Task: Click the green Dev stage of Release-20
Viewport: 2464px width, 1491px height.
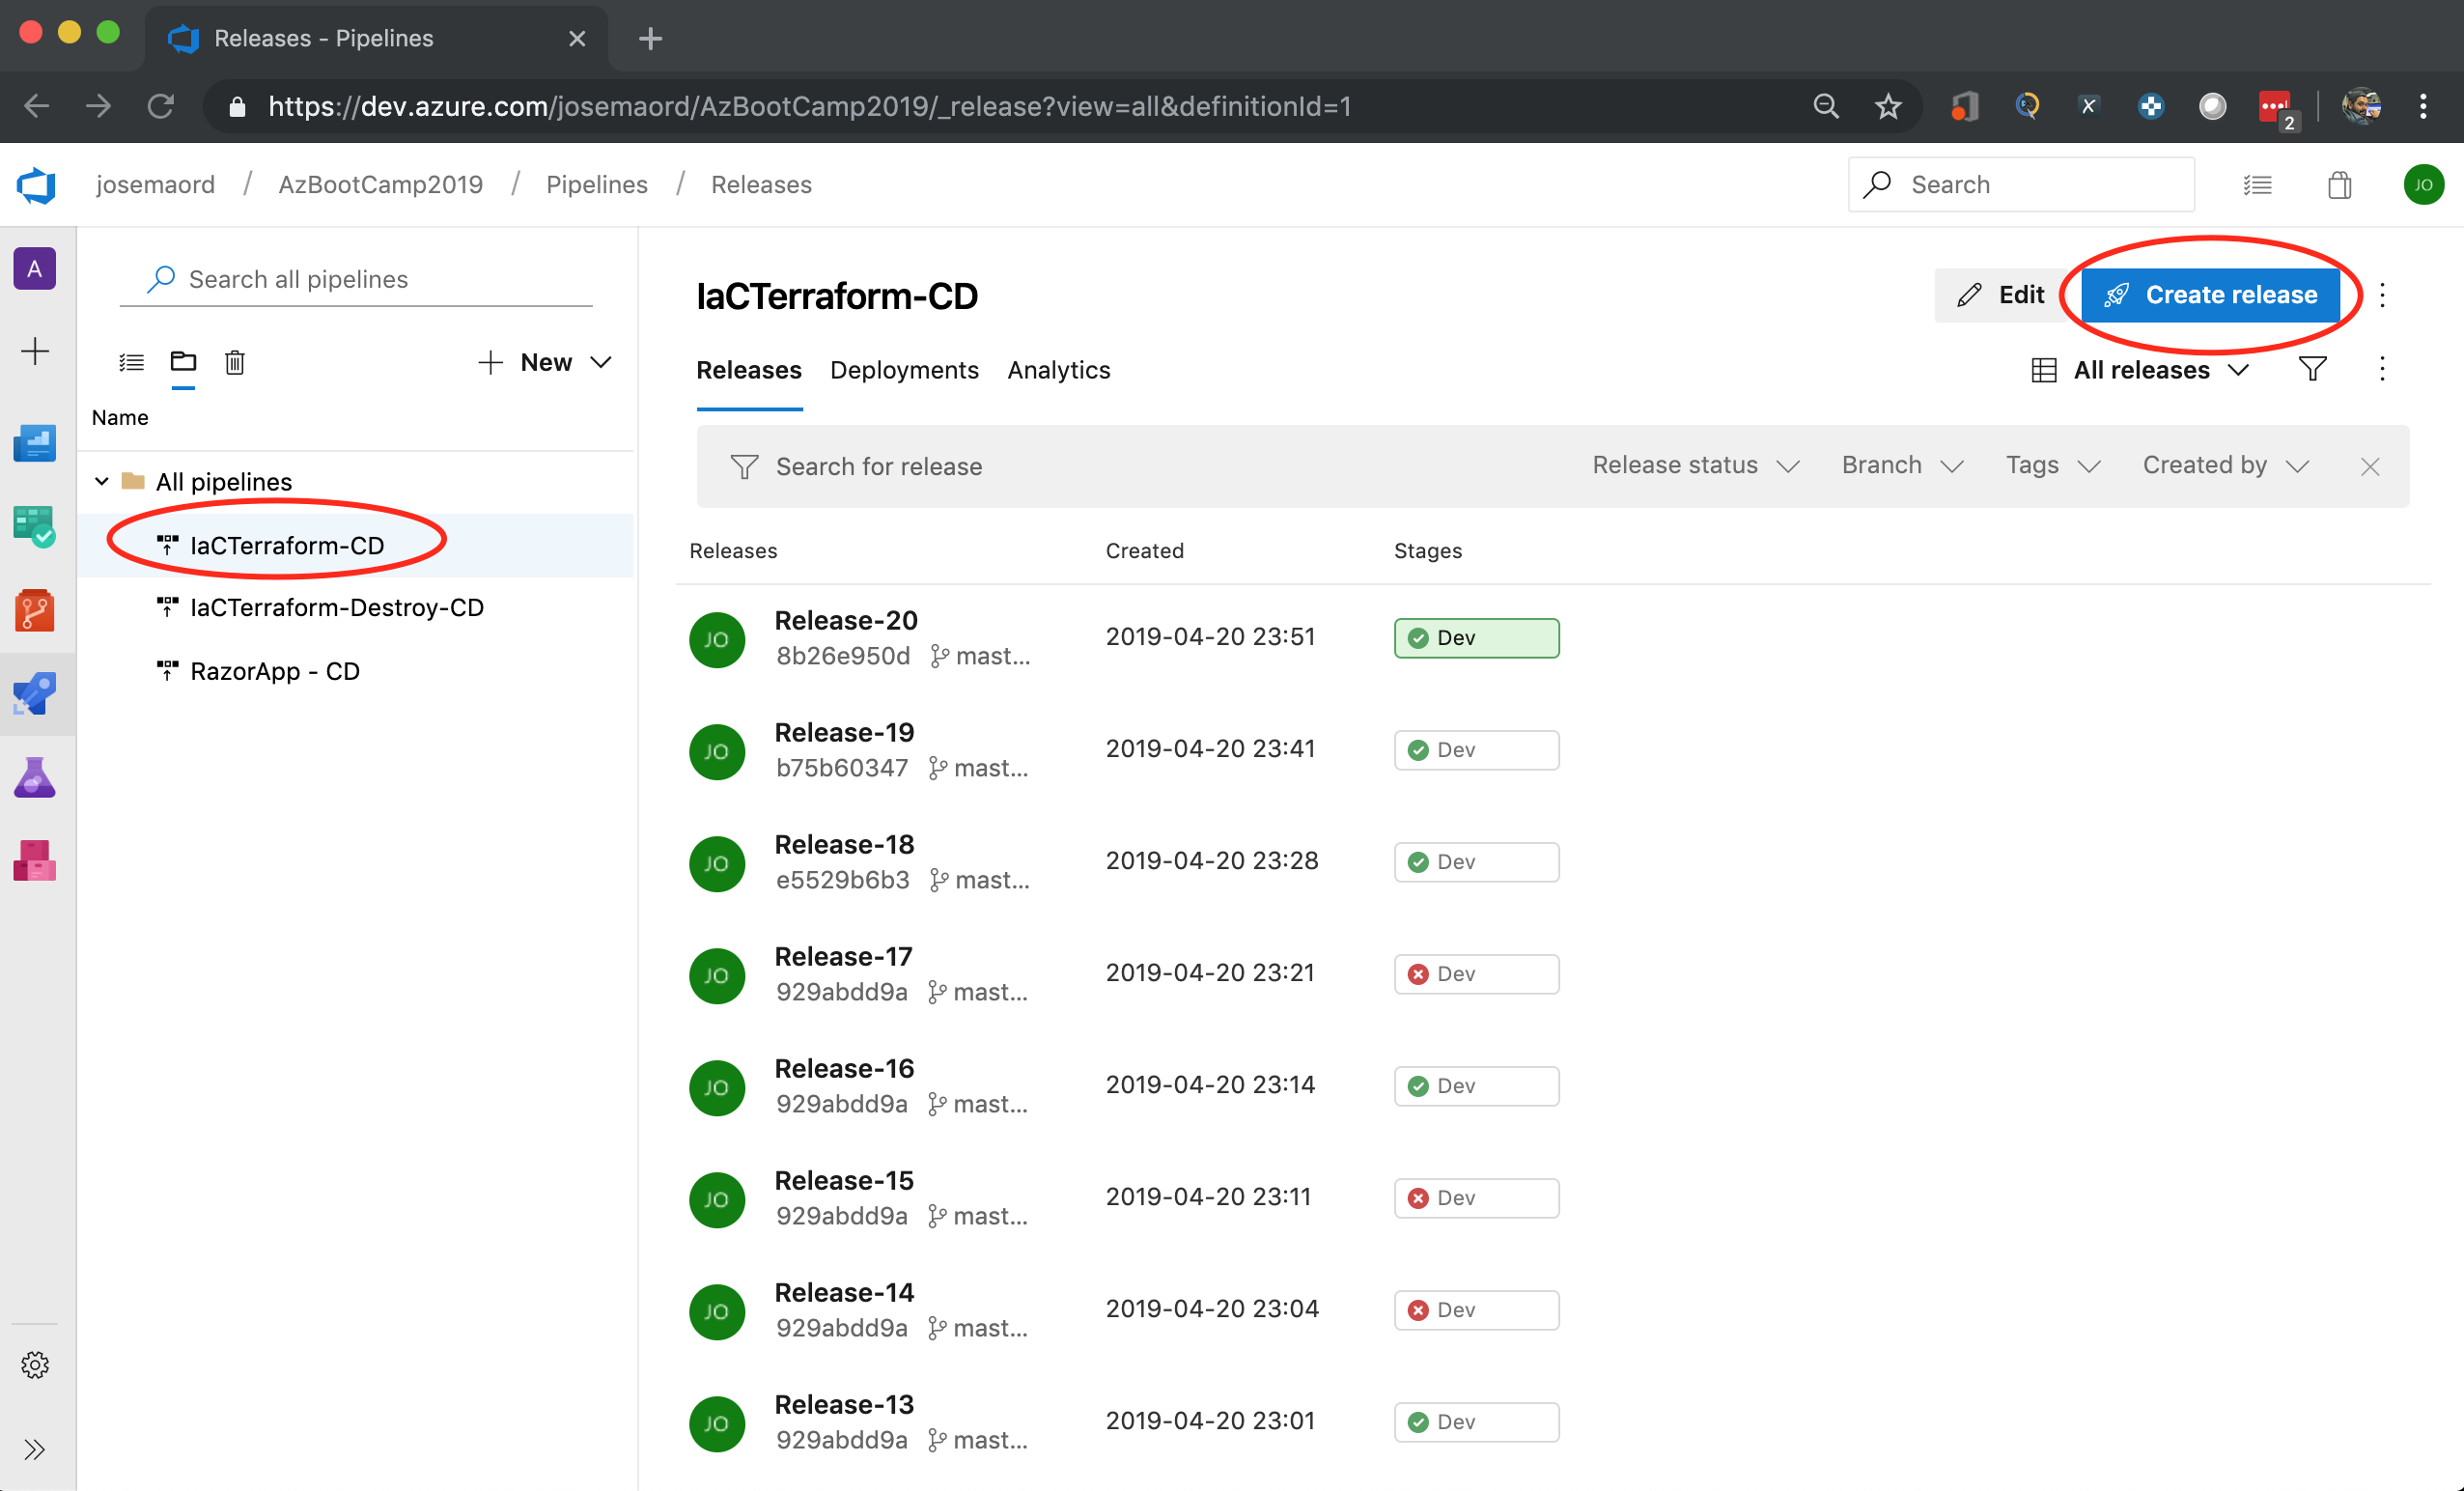Action: point(1476,638)
